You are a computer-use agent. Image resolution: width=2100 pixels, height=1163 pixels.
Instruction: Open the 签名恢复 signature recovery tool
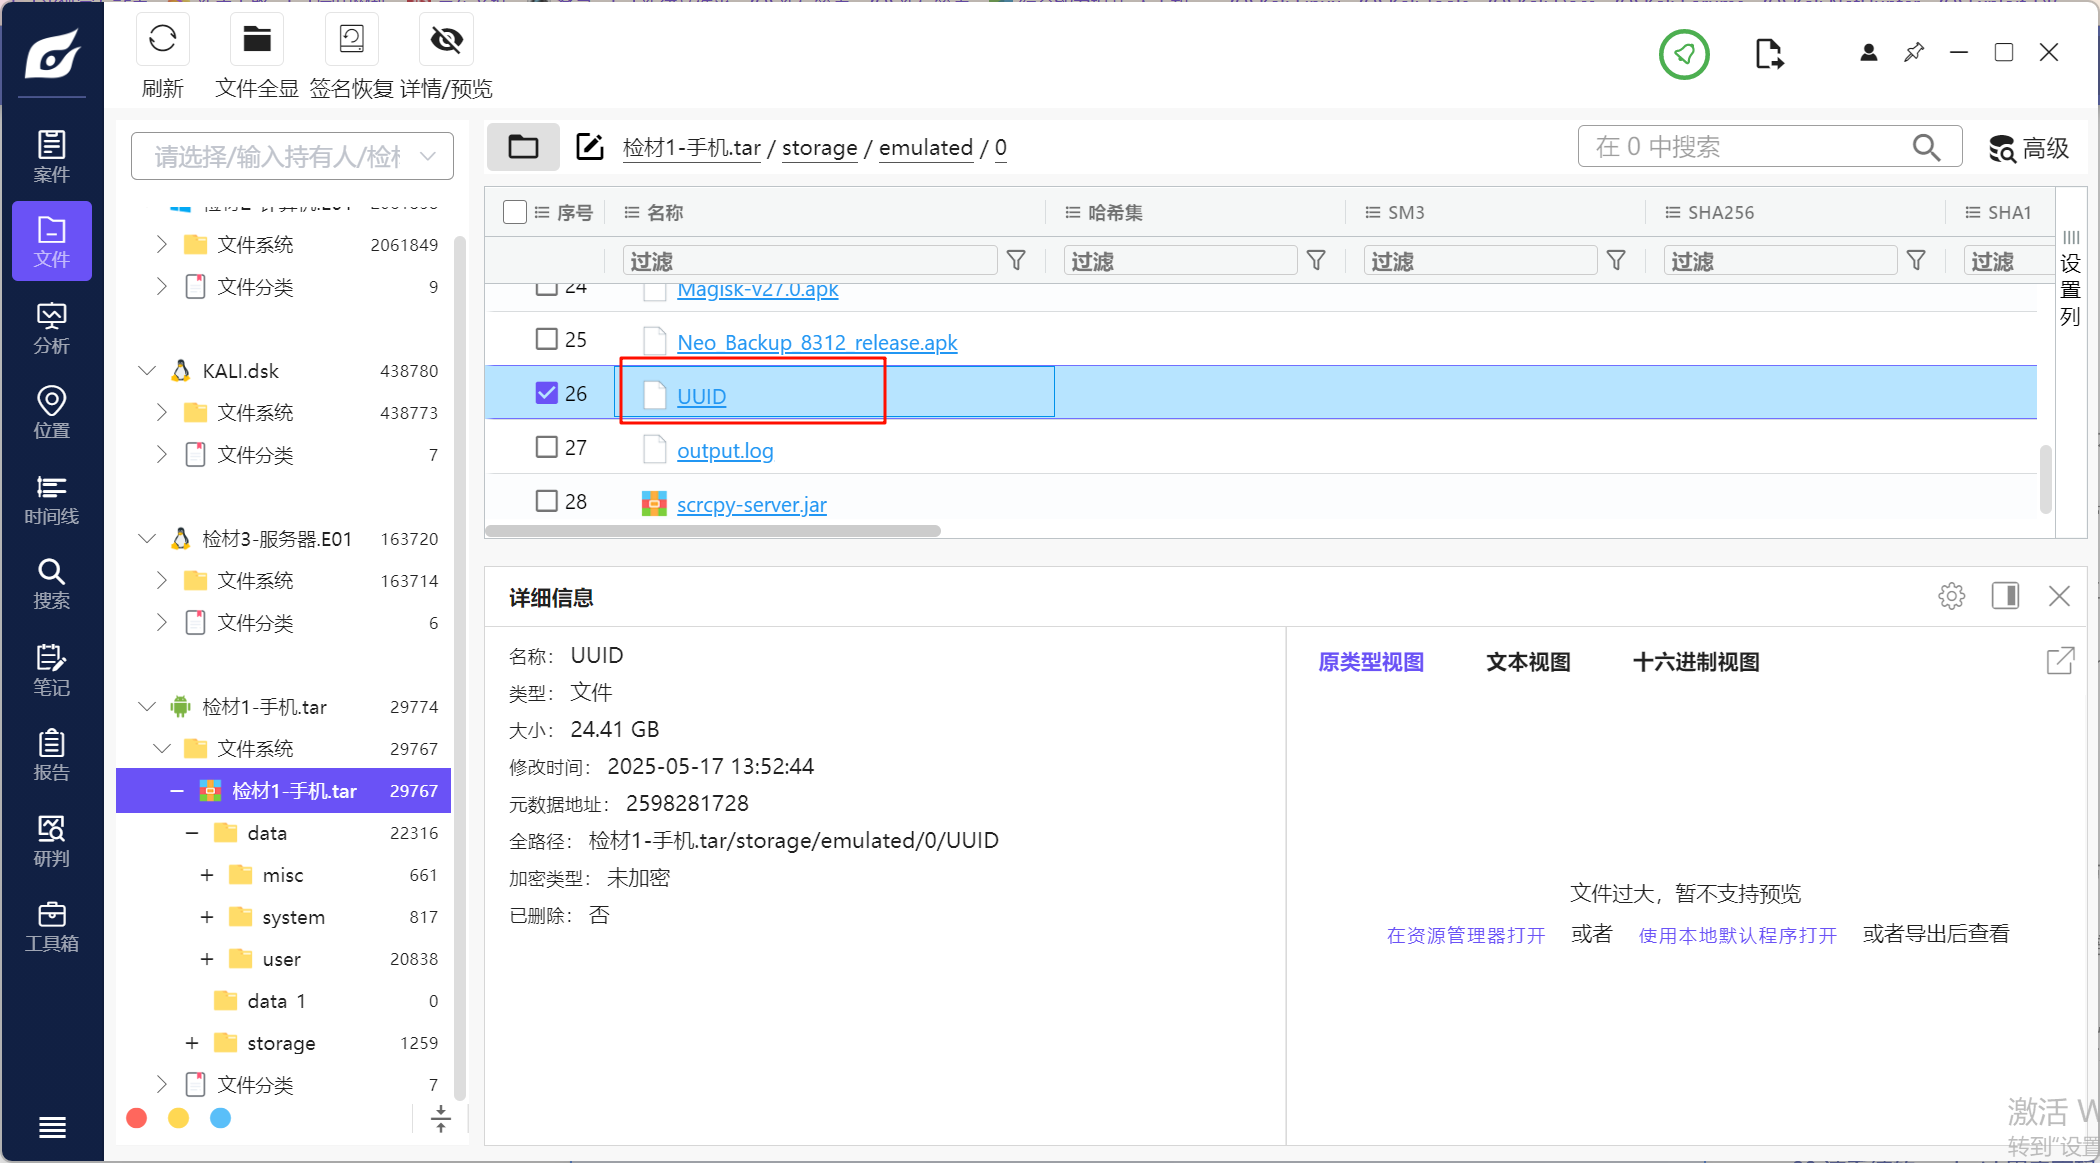[351, 40]
